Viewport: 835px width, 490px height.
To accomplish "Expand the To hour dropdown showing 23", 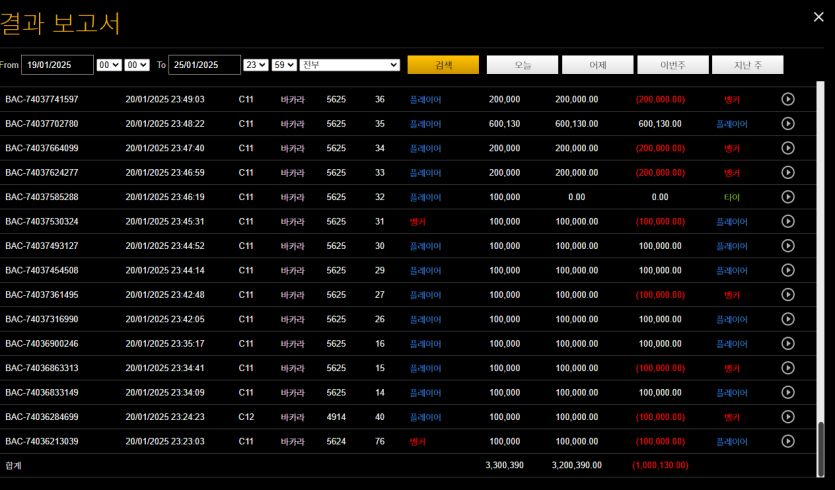I will [256, 65].
